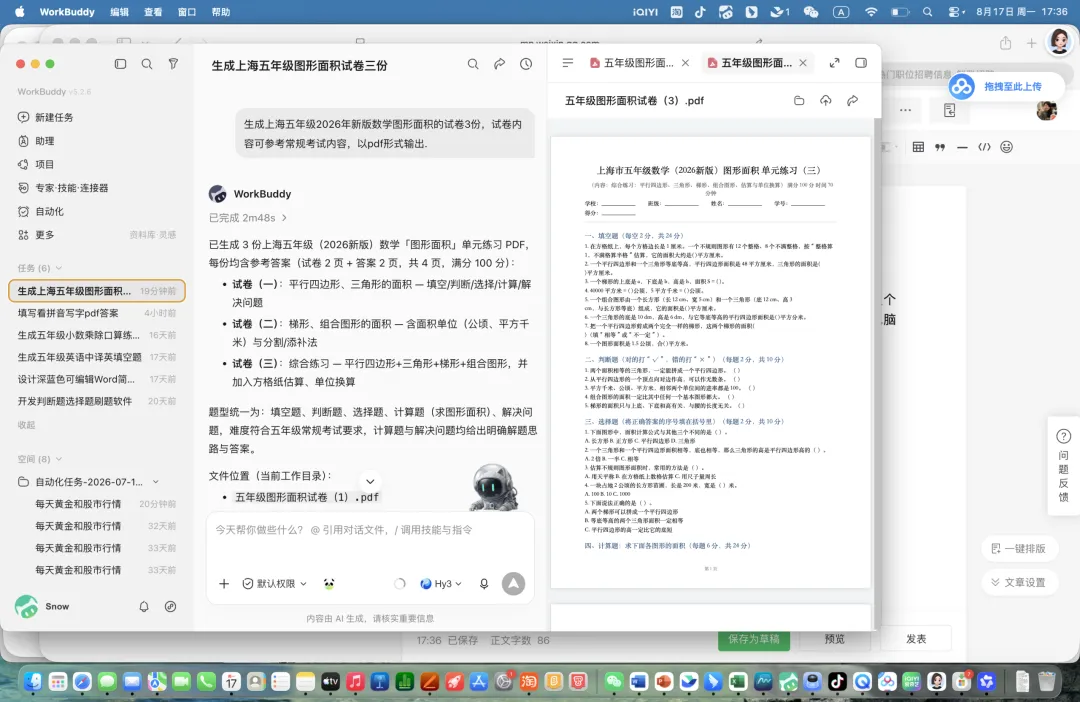Create a new task via 新建任务
This screenshot has width=1080, height=702.
coord(45,117)
